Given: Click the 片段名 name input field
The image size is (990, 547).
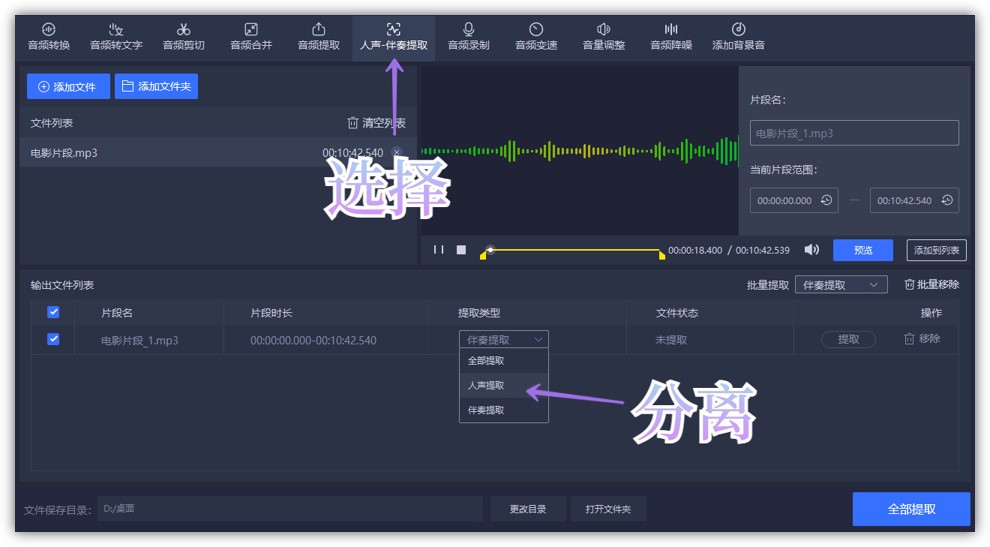Looking at the screenshot, I should coord(854,133).
